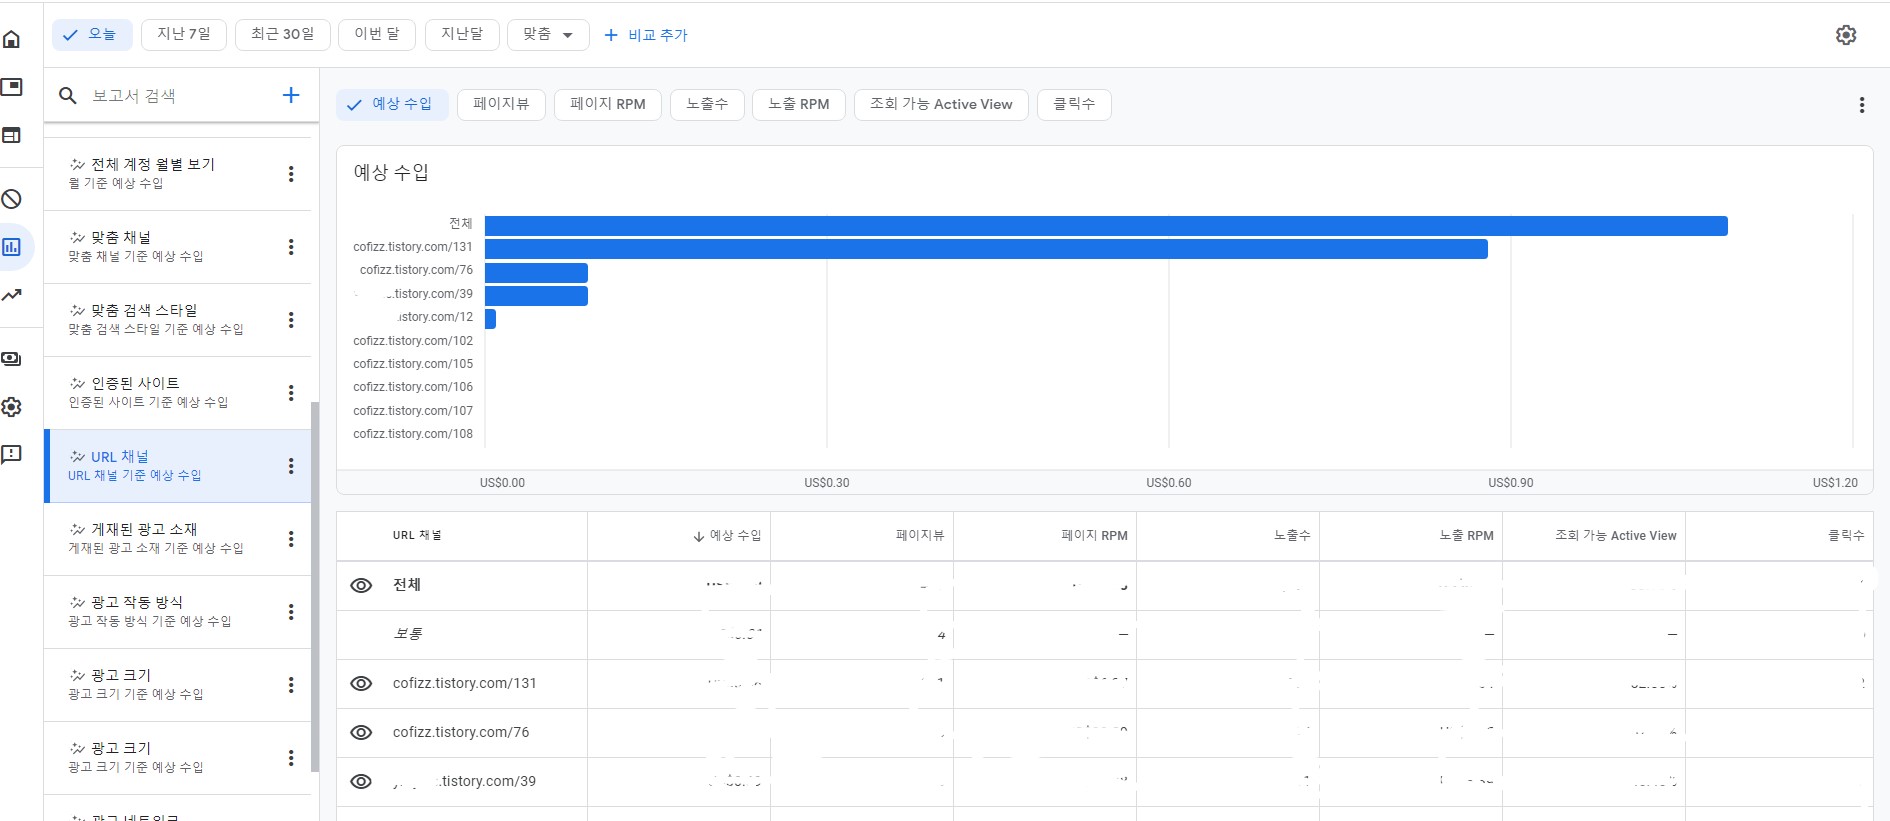Open more options for 인증된 사이트 report
Image resolution: width=1890 pixels, height=821 pixels.
pos(291,393)
